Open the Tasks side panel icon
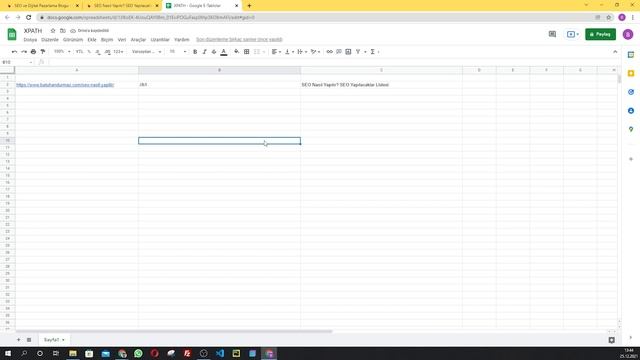Screen dimensions: 640x360 coord(631,92)
